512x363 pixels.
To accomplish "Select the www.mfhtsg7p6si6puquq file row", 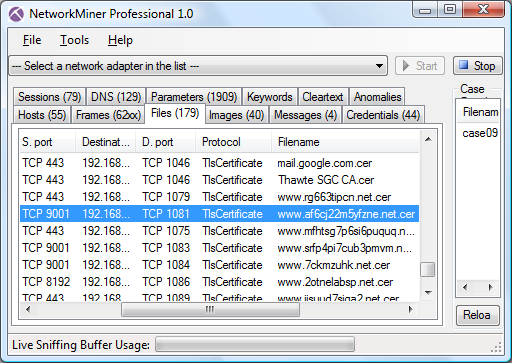I will pos(219,231).
